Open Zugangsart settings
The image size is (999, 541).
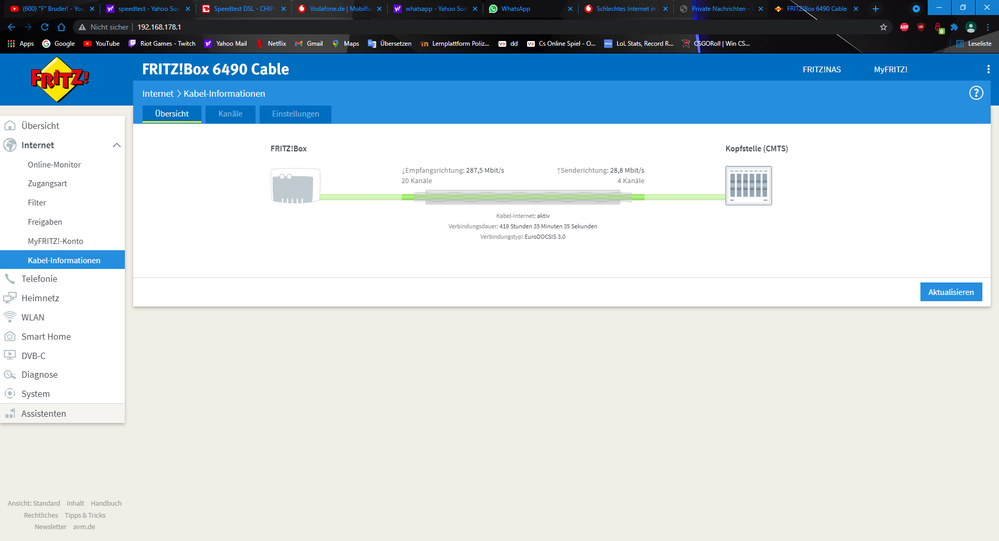pyautogui.click(x=47, y=184)
